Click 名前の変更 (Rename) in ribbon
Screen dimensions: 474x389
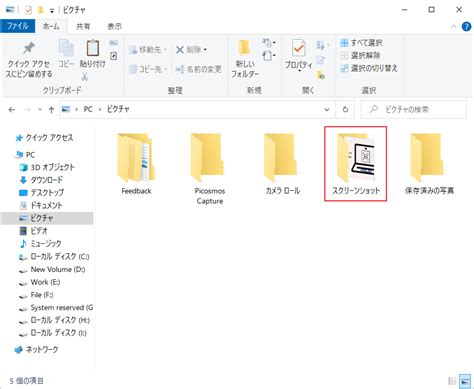tap(199, 69)
